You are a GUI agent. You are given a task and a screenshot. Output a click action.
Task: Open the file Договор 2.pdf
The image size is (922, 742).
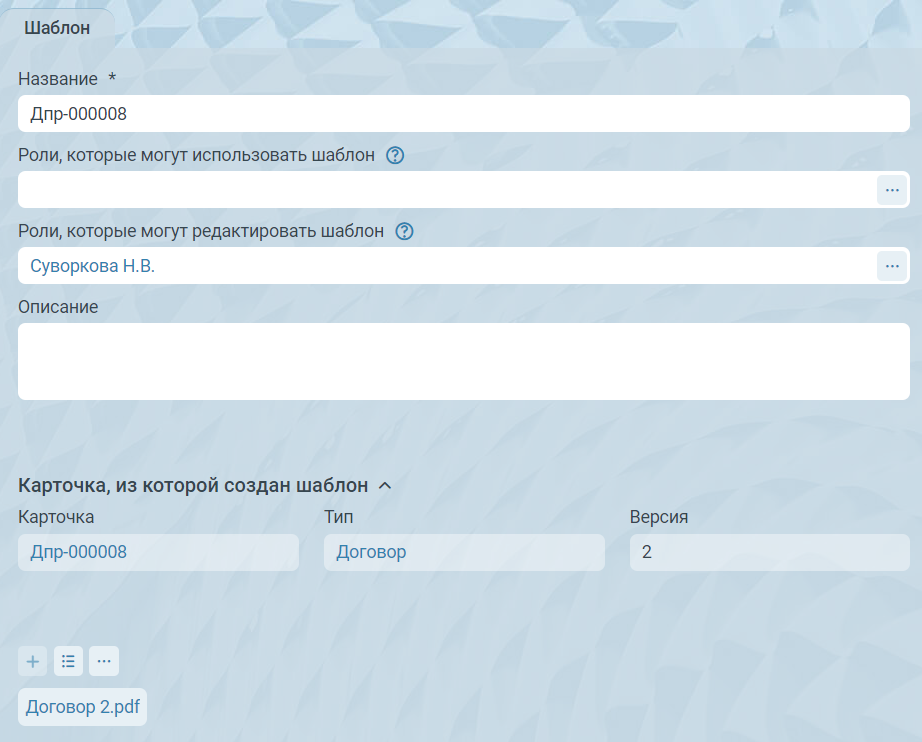[83, 707]
